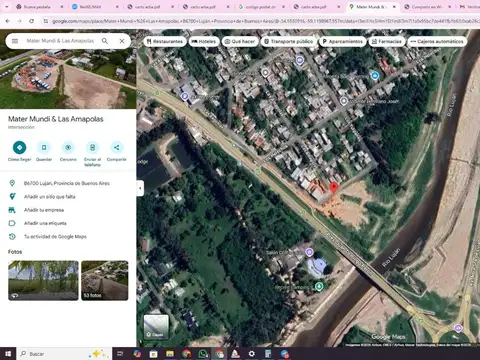
Task: Open the 53 fotos thumbnail
Action: (x=105, y=280)
